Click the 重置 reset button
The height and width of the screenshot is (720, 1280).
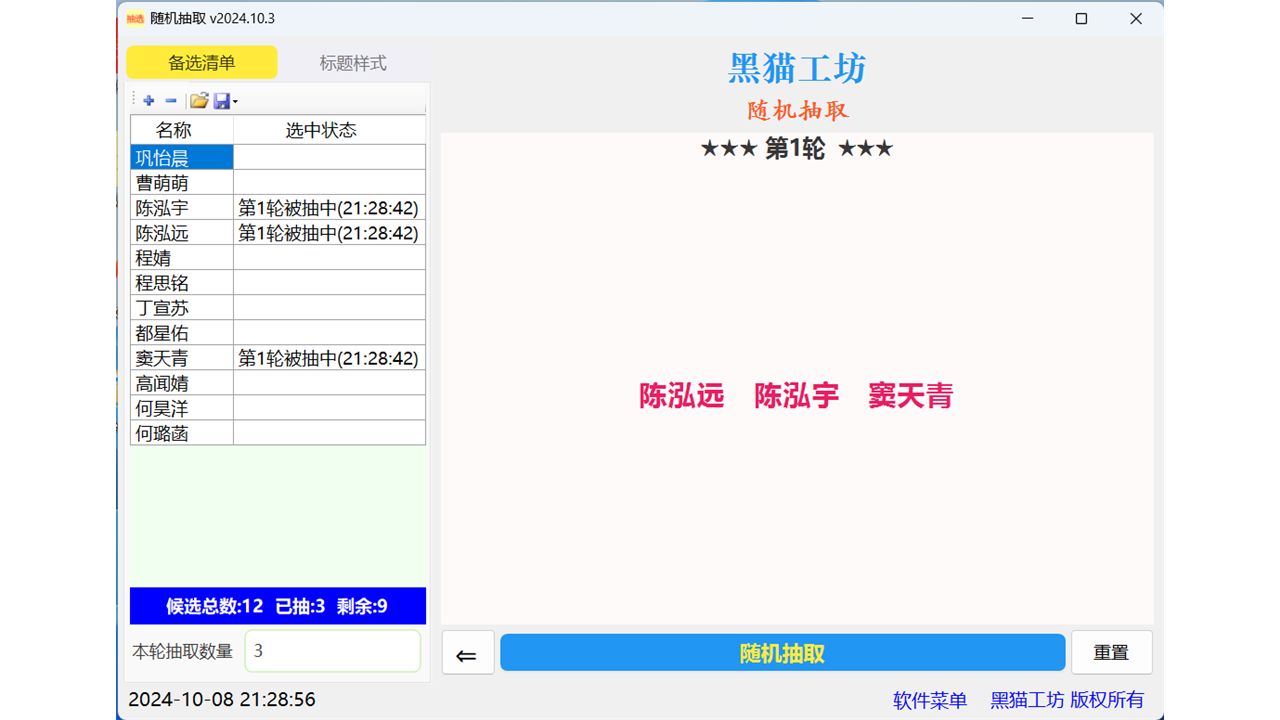click(x=1112, y=652)
